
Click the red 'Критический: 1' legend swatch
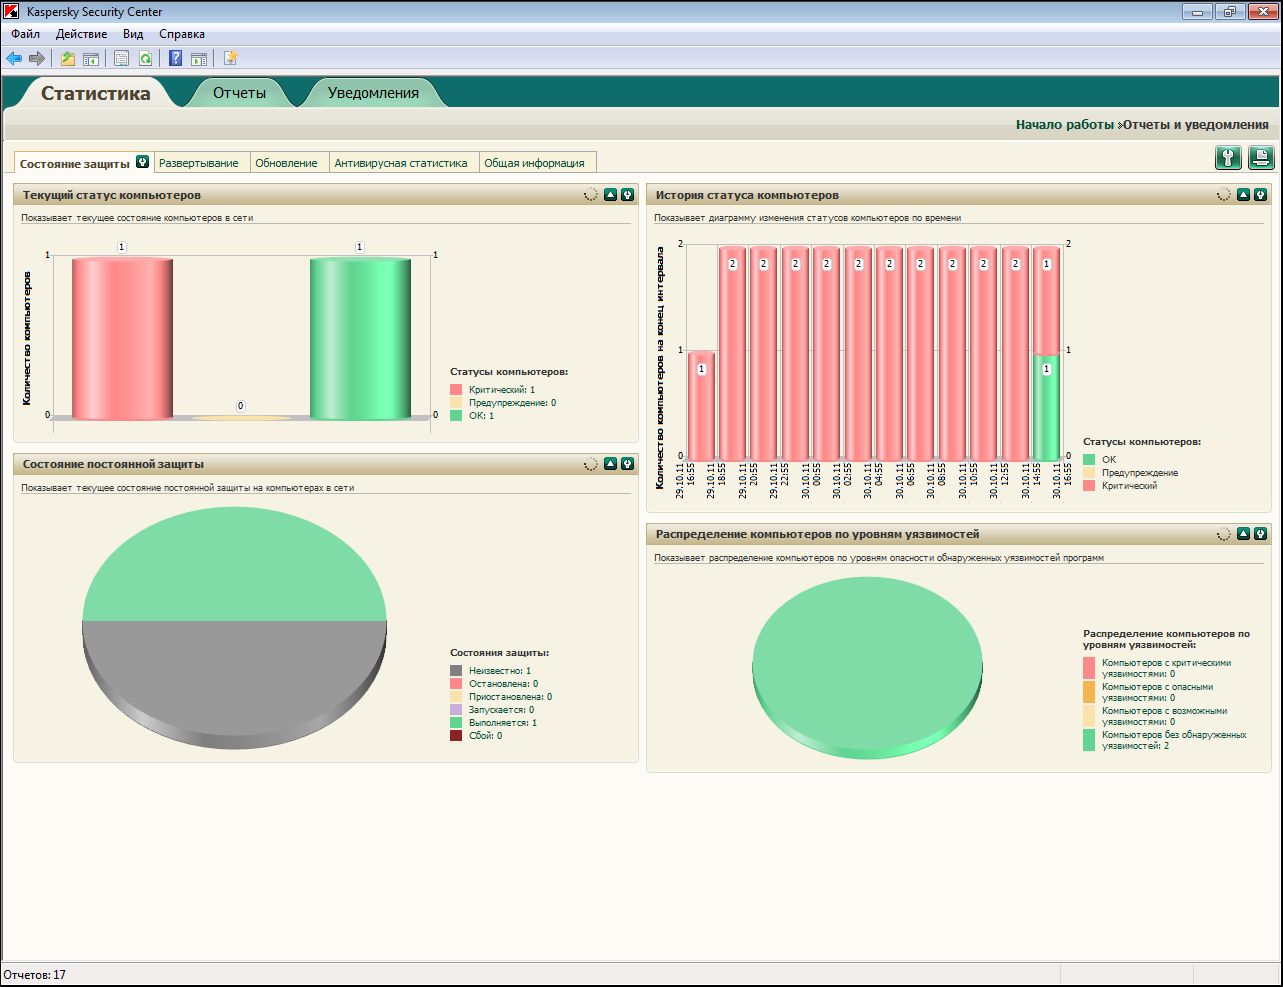pyautogui.click(x=456, y=390)
